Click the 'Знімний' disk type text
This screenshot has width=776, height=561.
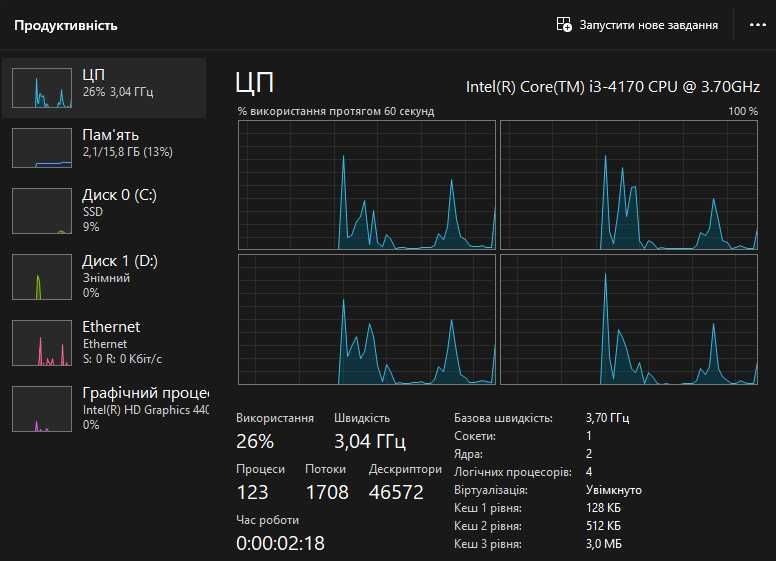(x=106, y=278)
